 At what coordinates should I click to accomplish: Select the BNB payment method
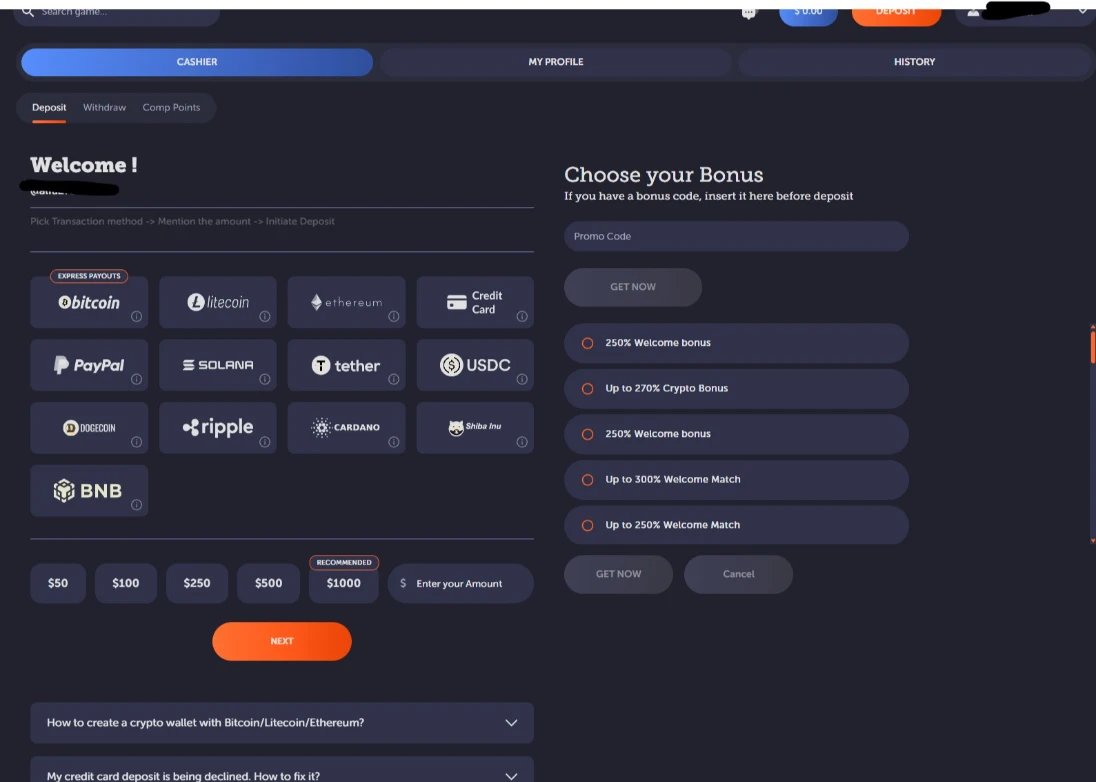(89, 490)
